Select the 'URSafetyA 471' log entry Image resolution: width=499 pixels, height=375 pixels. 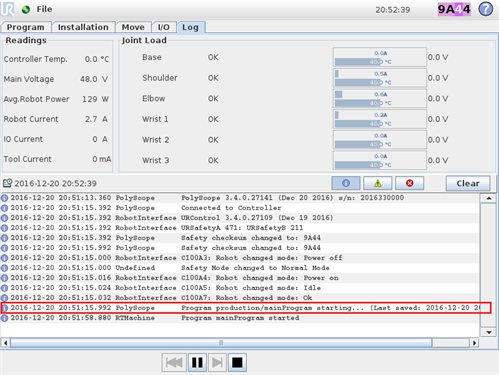240,228
